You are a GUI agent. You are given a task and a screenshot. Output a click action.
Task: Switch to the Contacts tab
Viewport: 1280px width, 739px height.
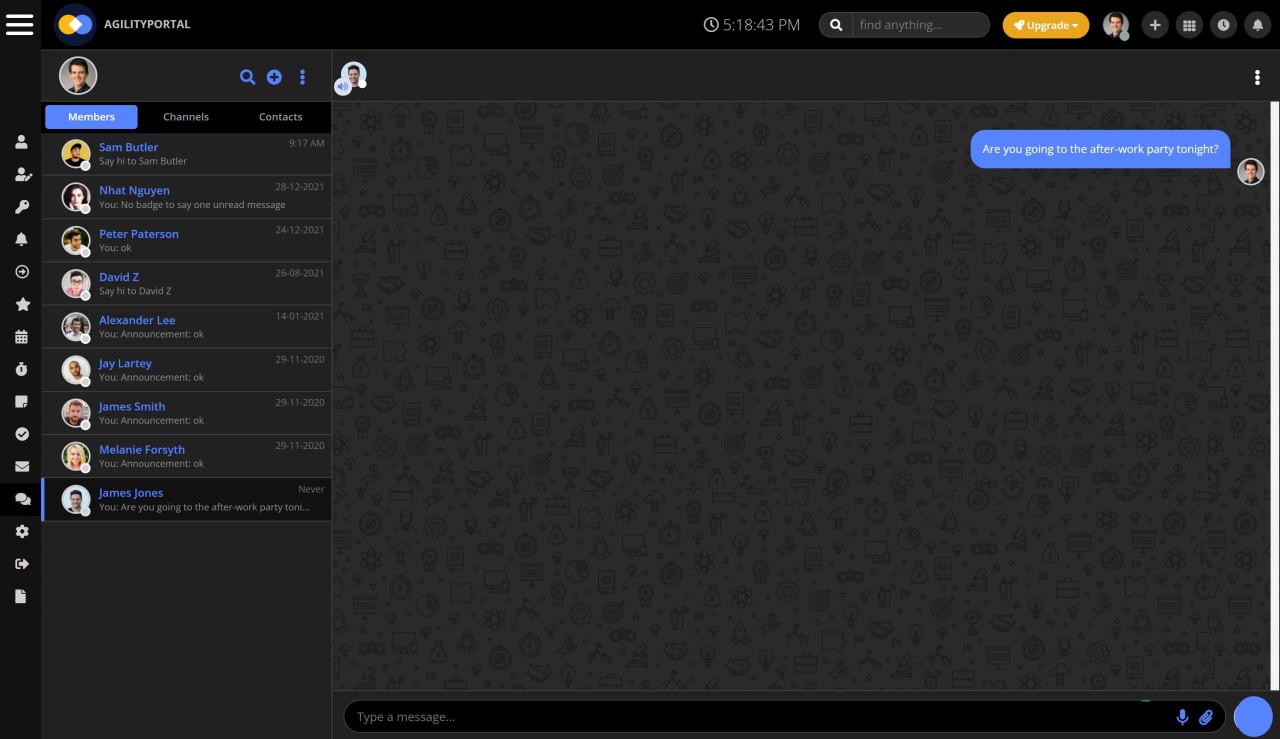280,117
